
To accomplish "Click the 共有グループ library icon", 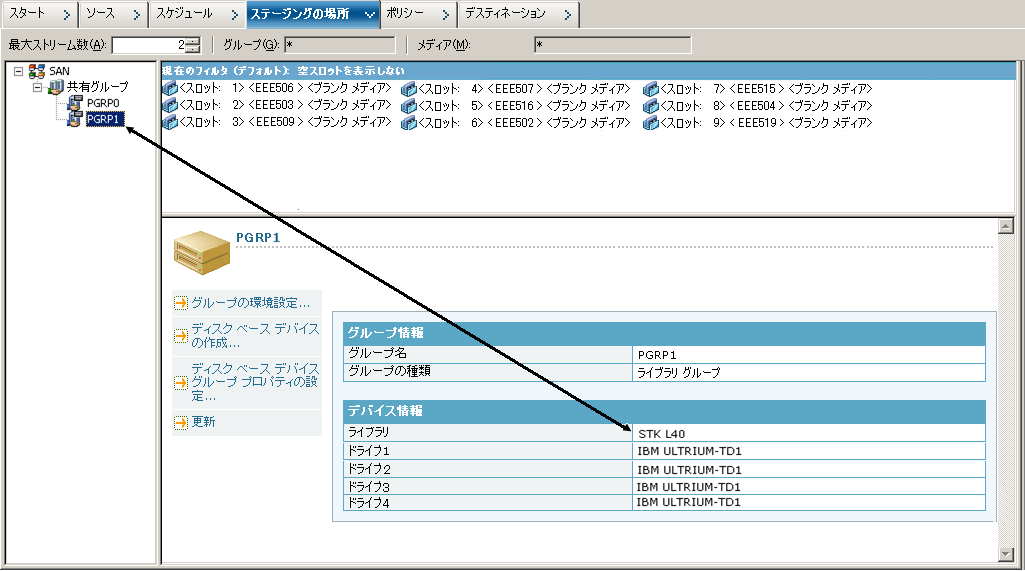I will 56,87.
